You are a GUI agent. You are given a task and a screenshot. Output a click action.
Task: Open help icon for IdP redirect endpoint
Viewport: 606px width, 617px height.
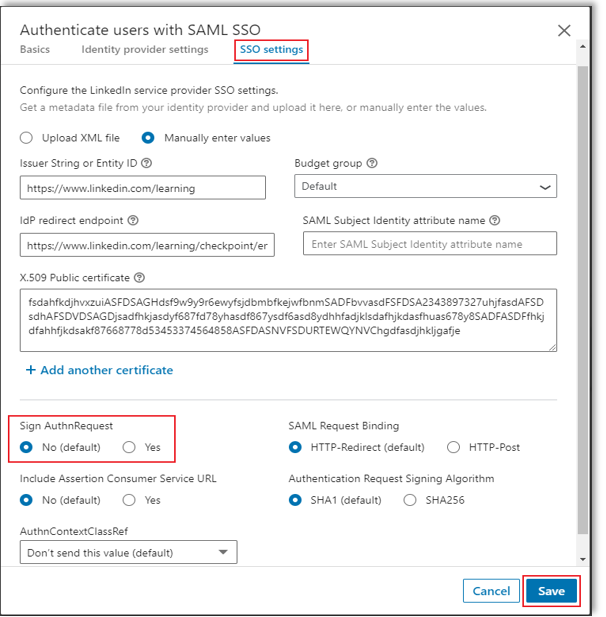(133, 220)
